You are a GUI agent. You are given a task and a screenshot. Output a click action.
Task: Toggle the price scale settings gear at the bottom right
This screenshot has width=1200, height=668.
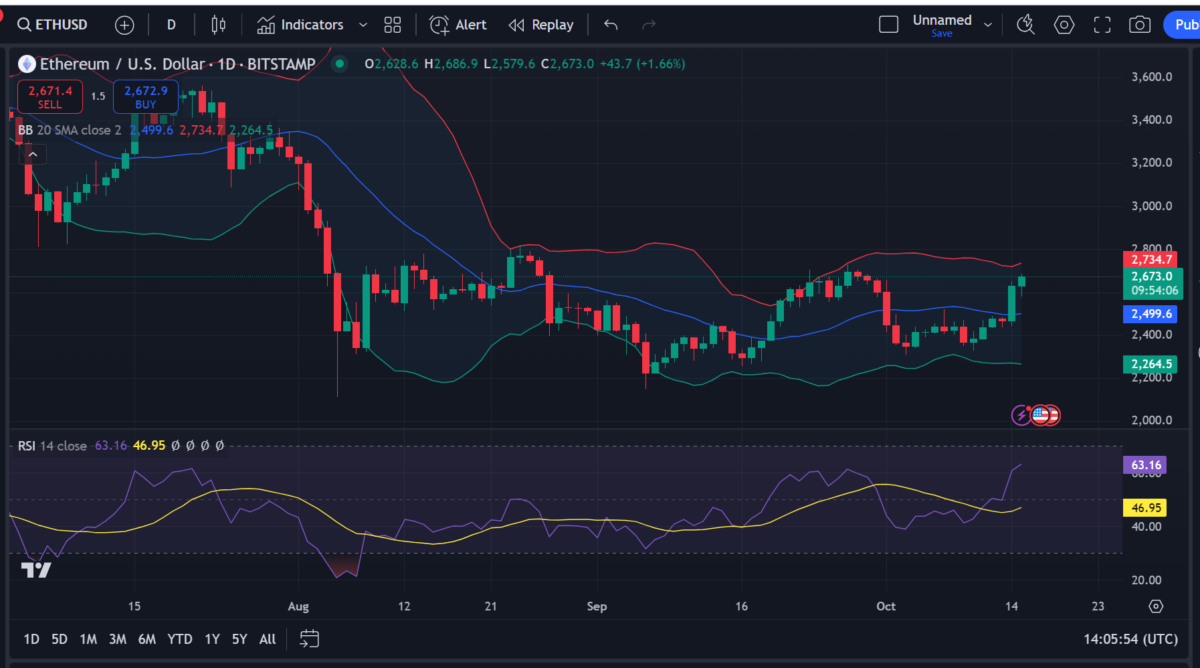point(1156,606)
